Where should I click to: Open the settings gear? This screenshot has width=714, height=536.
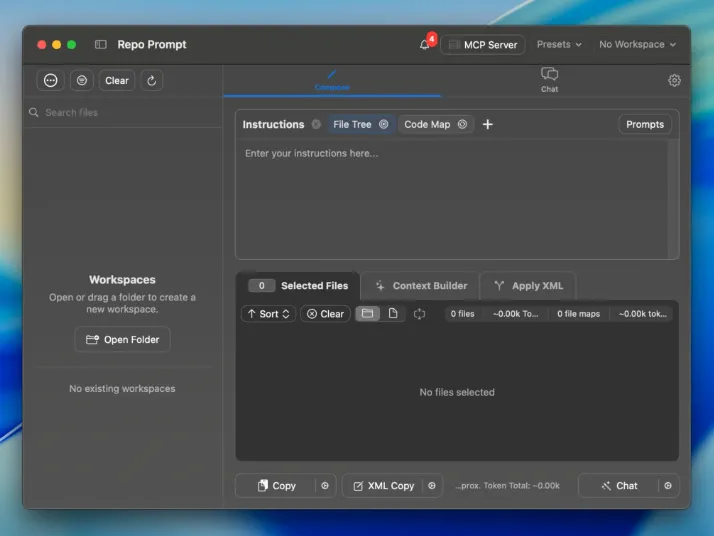(674, 81)
